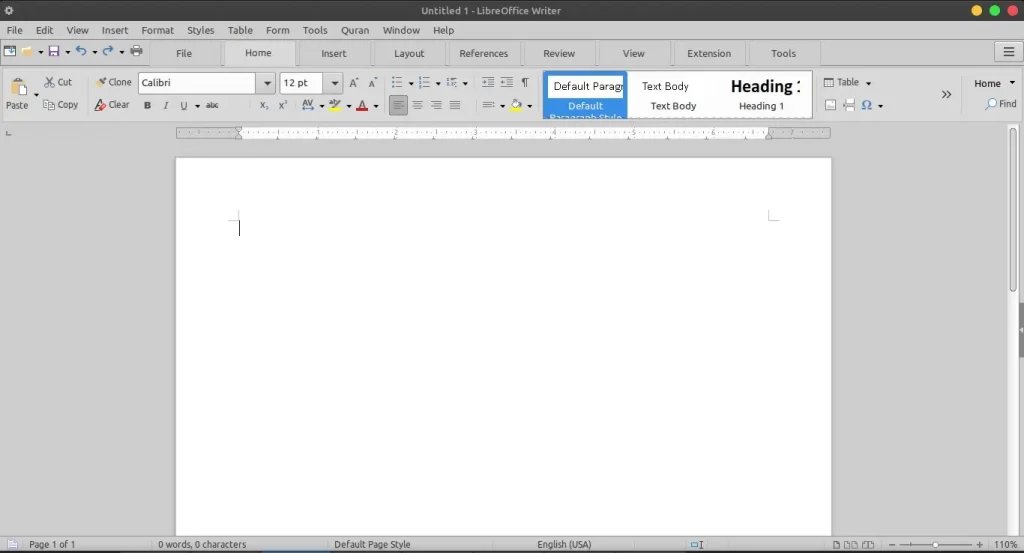The height and width of the screenshot is (553, 1024).
Task: Switch to the Layout ribbon tab
Action: (x=409, y=54)
